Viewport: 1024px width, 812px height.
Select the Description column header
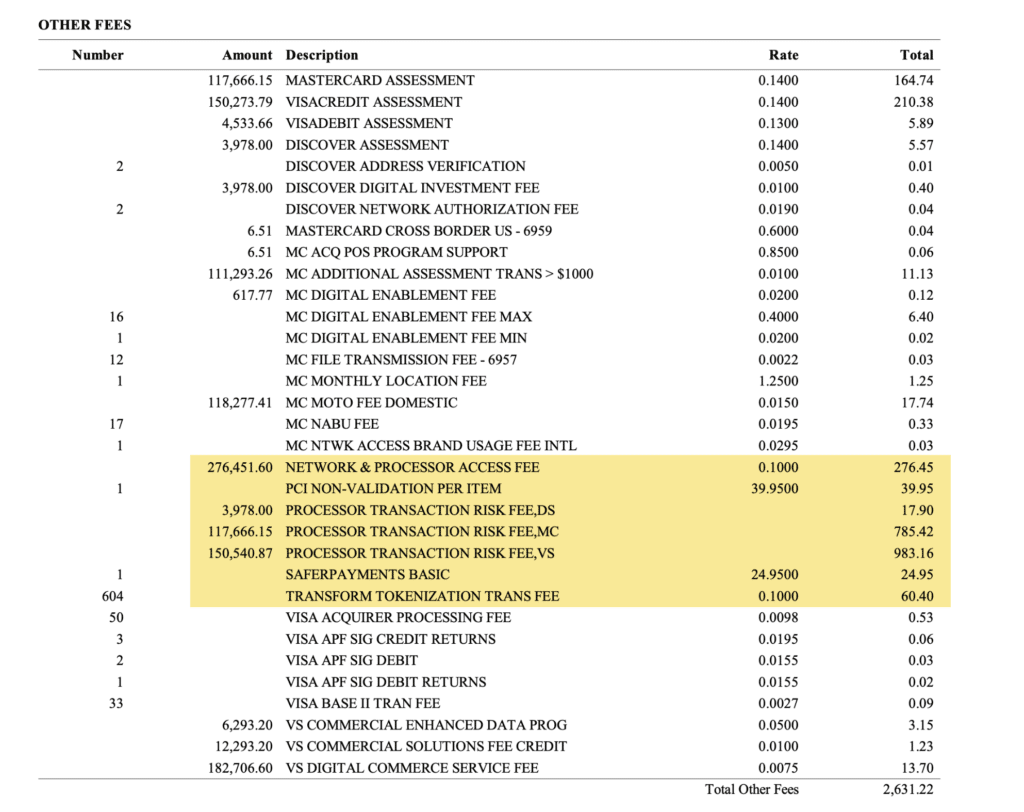click(322, 55)
